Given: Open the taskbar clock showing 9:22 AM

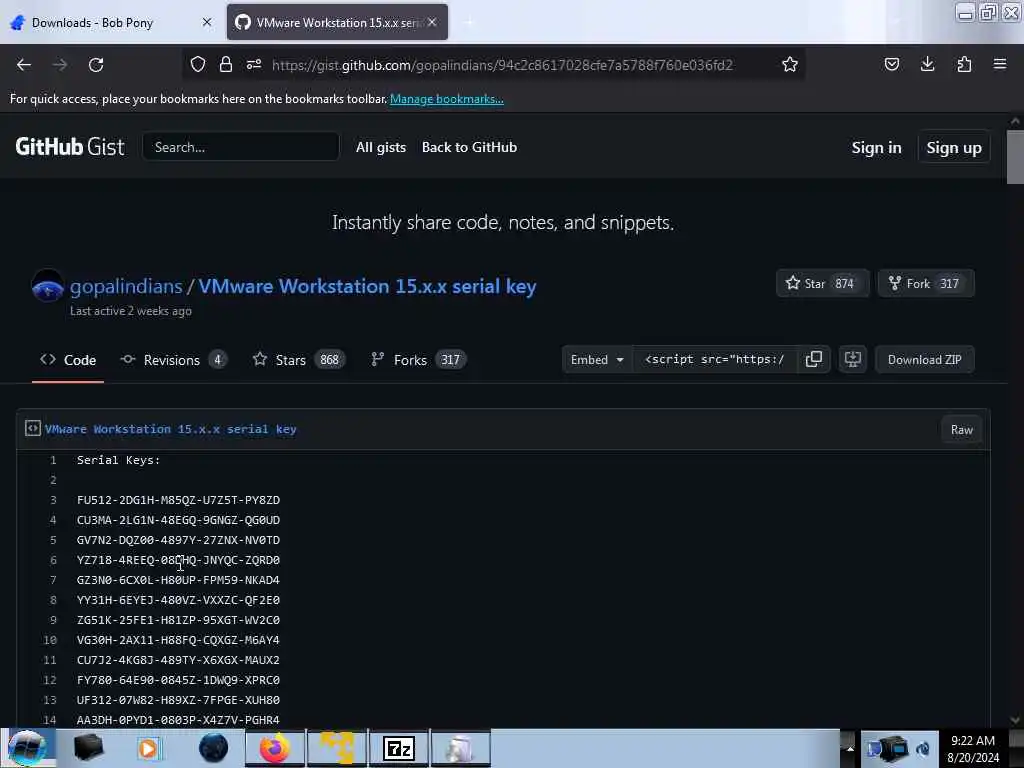Looking at the screenshot, I should point(973,748).
